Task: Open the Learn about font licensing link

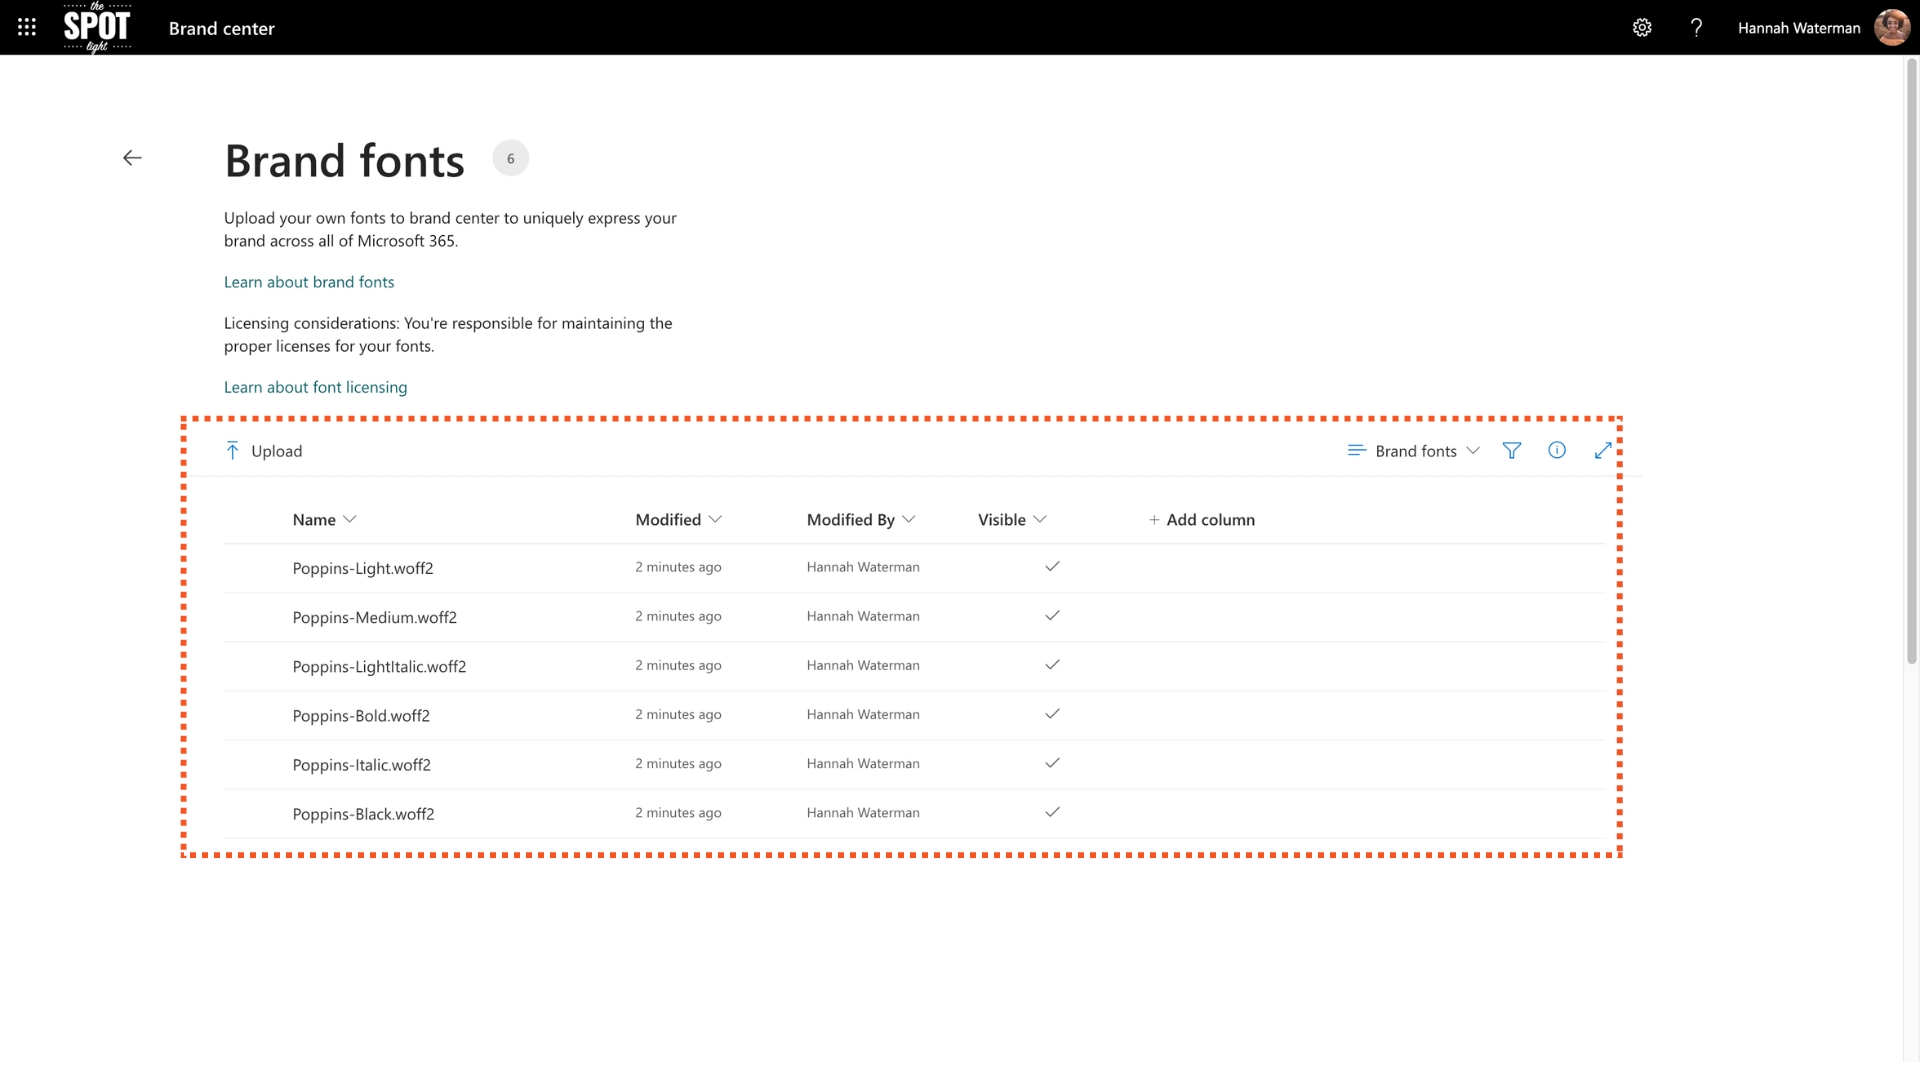Action: 315,387
